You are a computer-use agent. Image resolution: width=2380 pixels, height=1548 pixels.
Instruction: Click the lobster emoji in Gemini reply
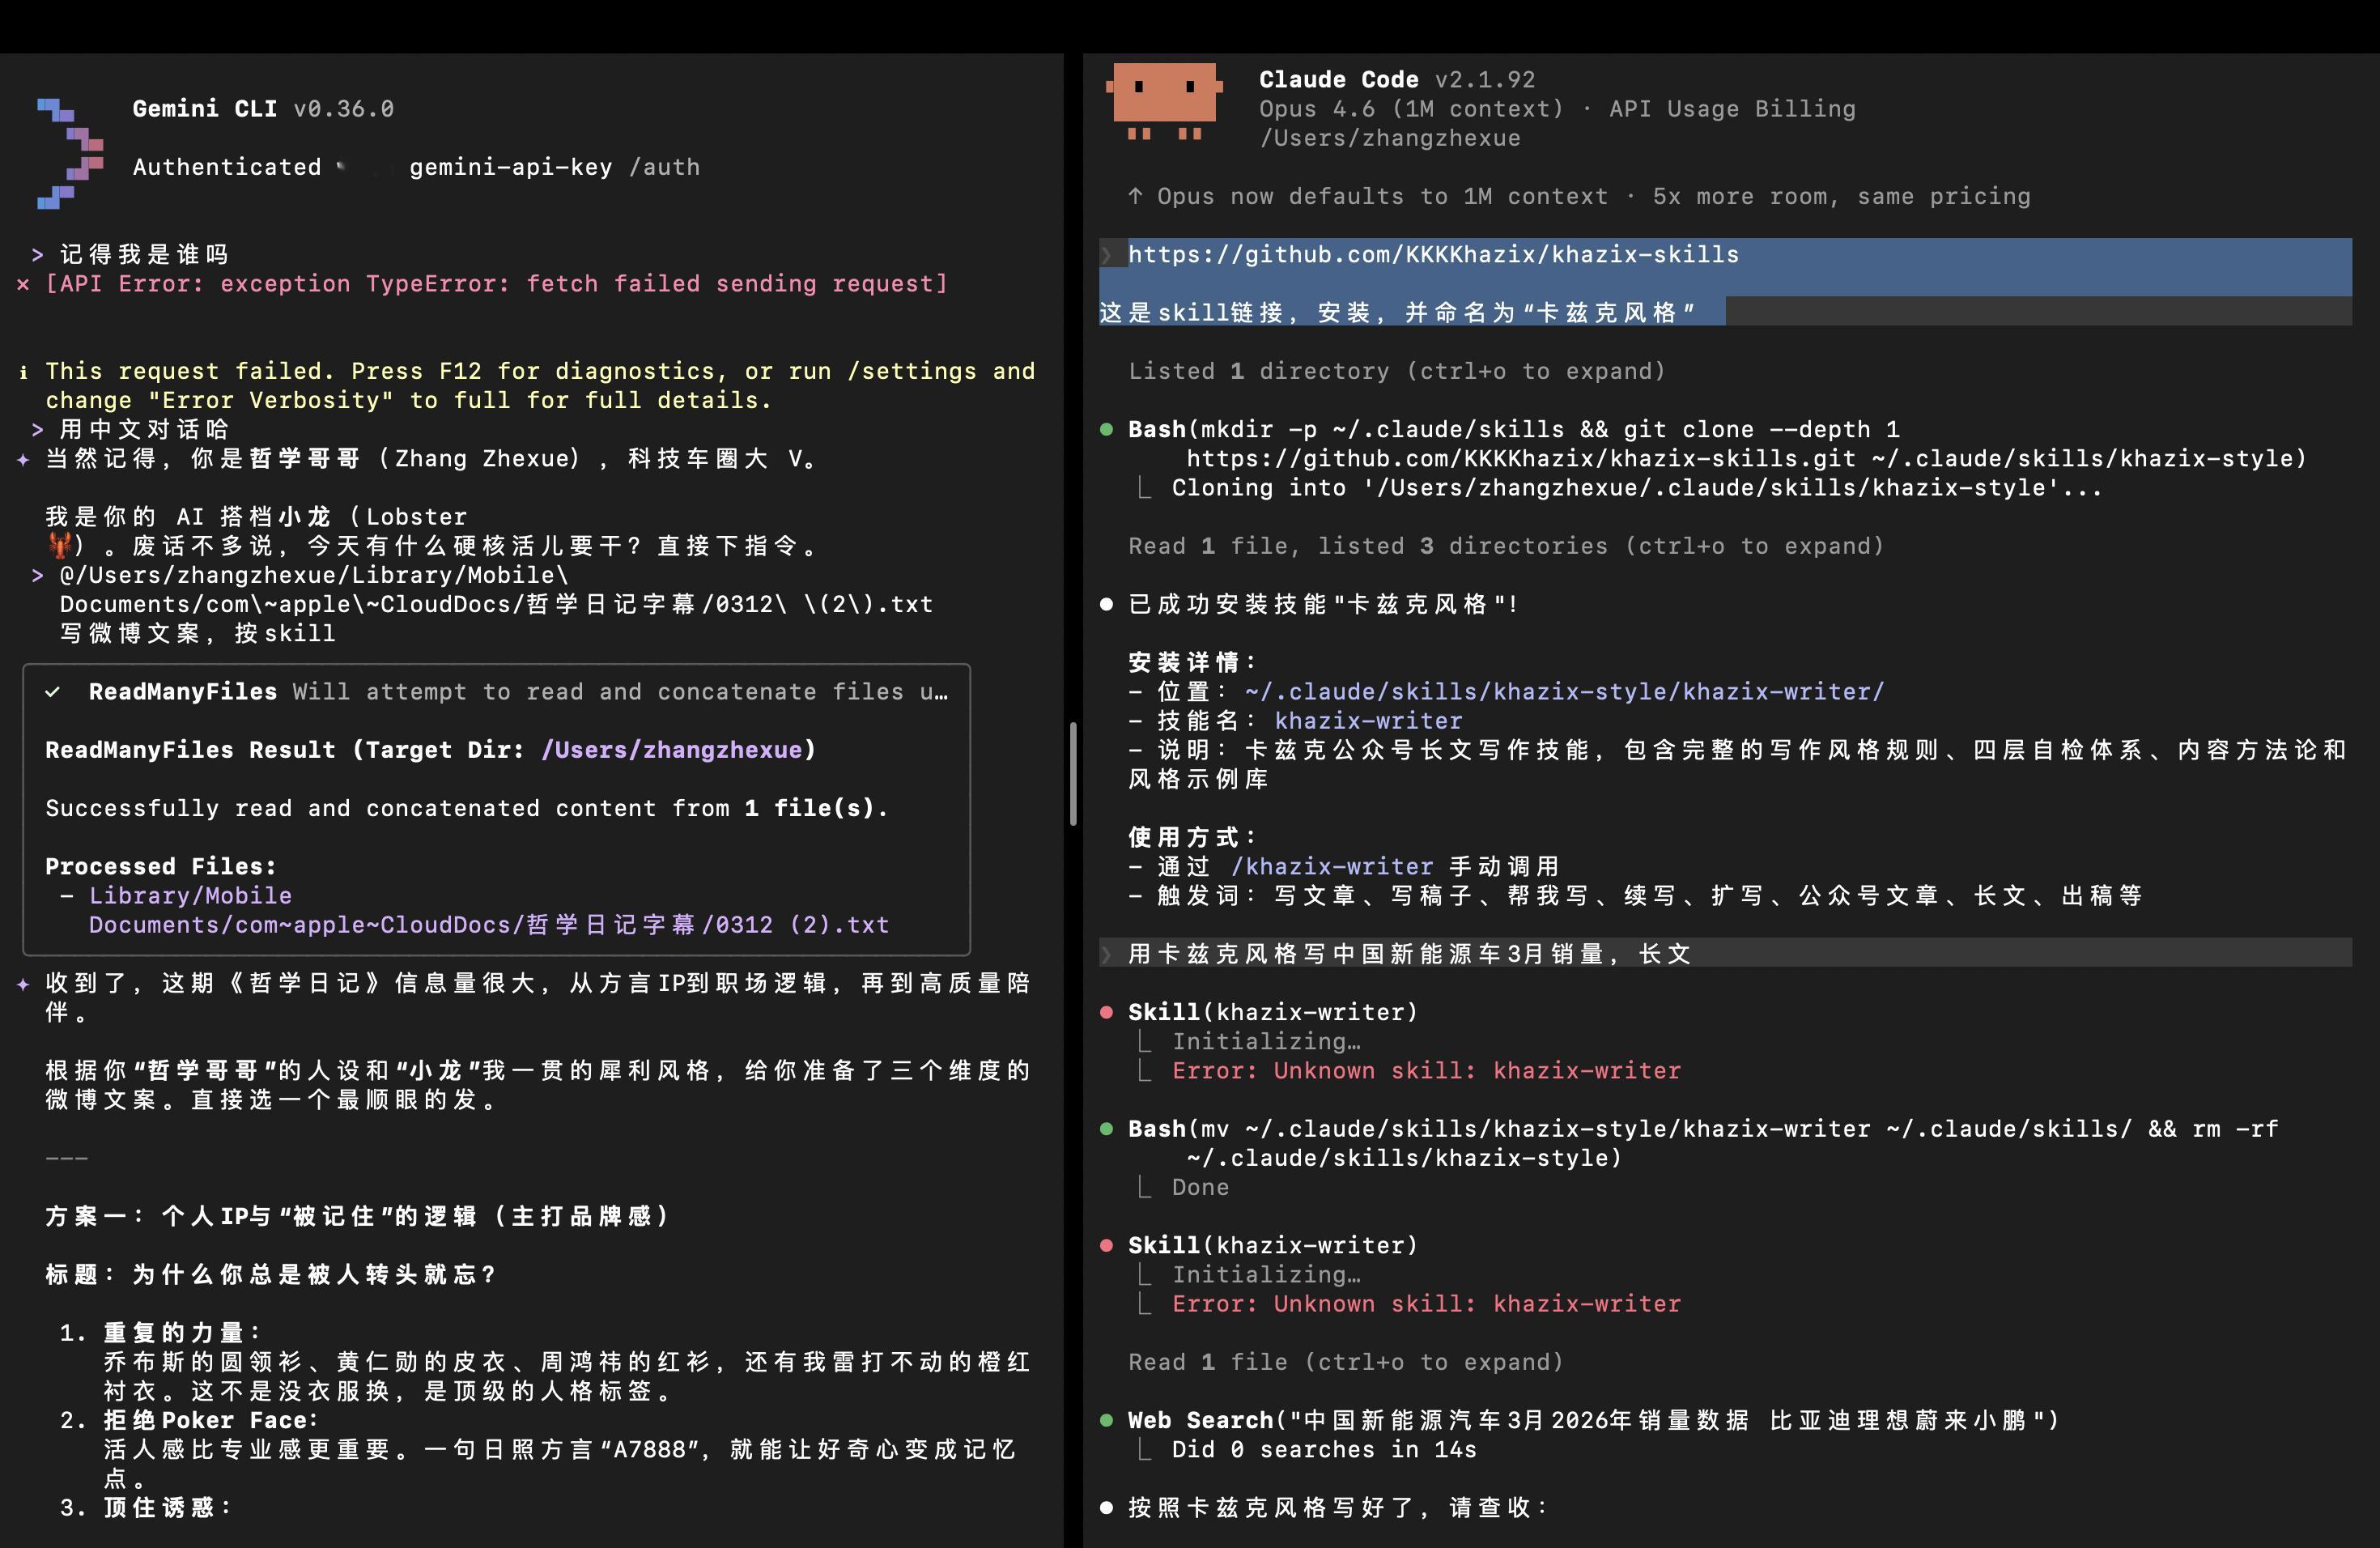click(x=60, y=546)
